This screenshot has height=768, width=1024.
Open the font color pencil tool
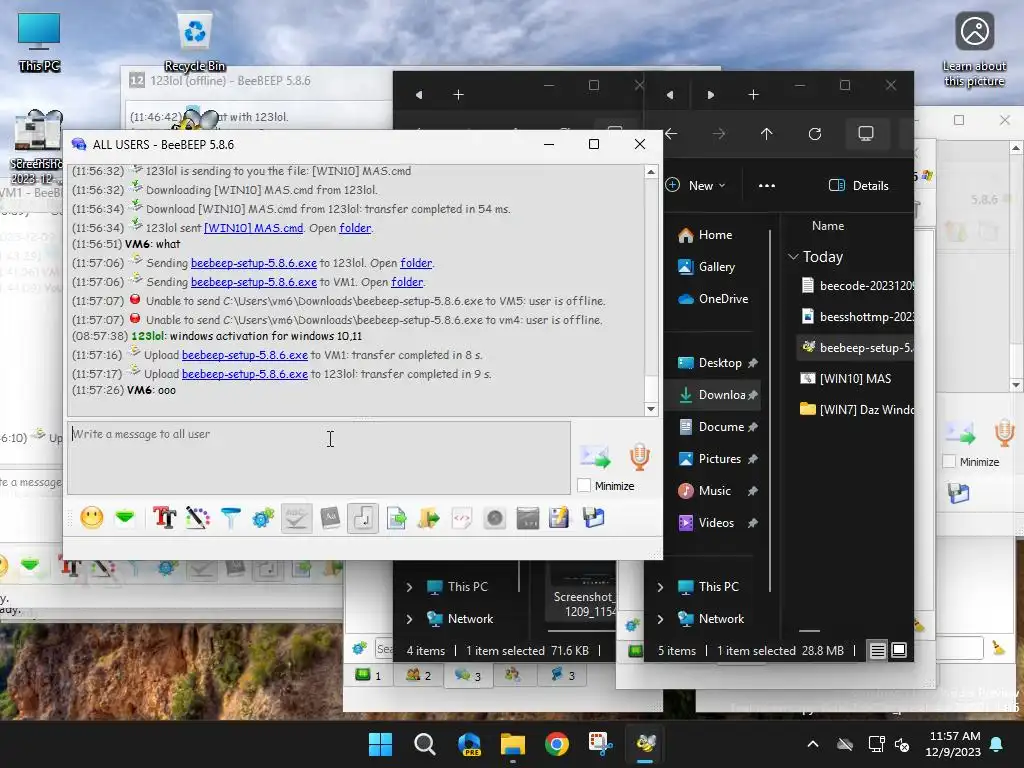(197, 518)
